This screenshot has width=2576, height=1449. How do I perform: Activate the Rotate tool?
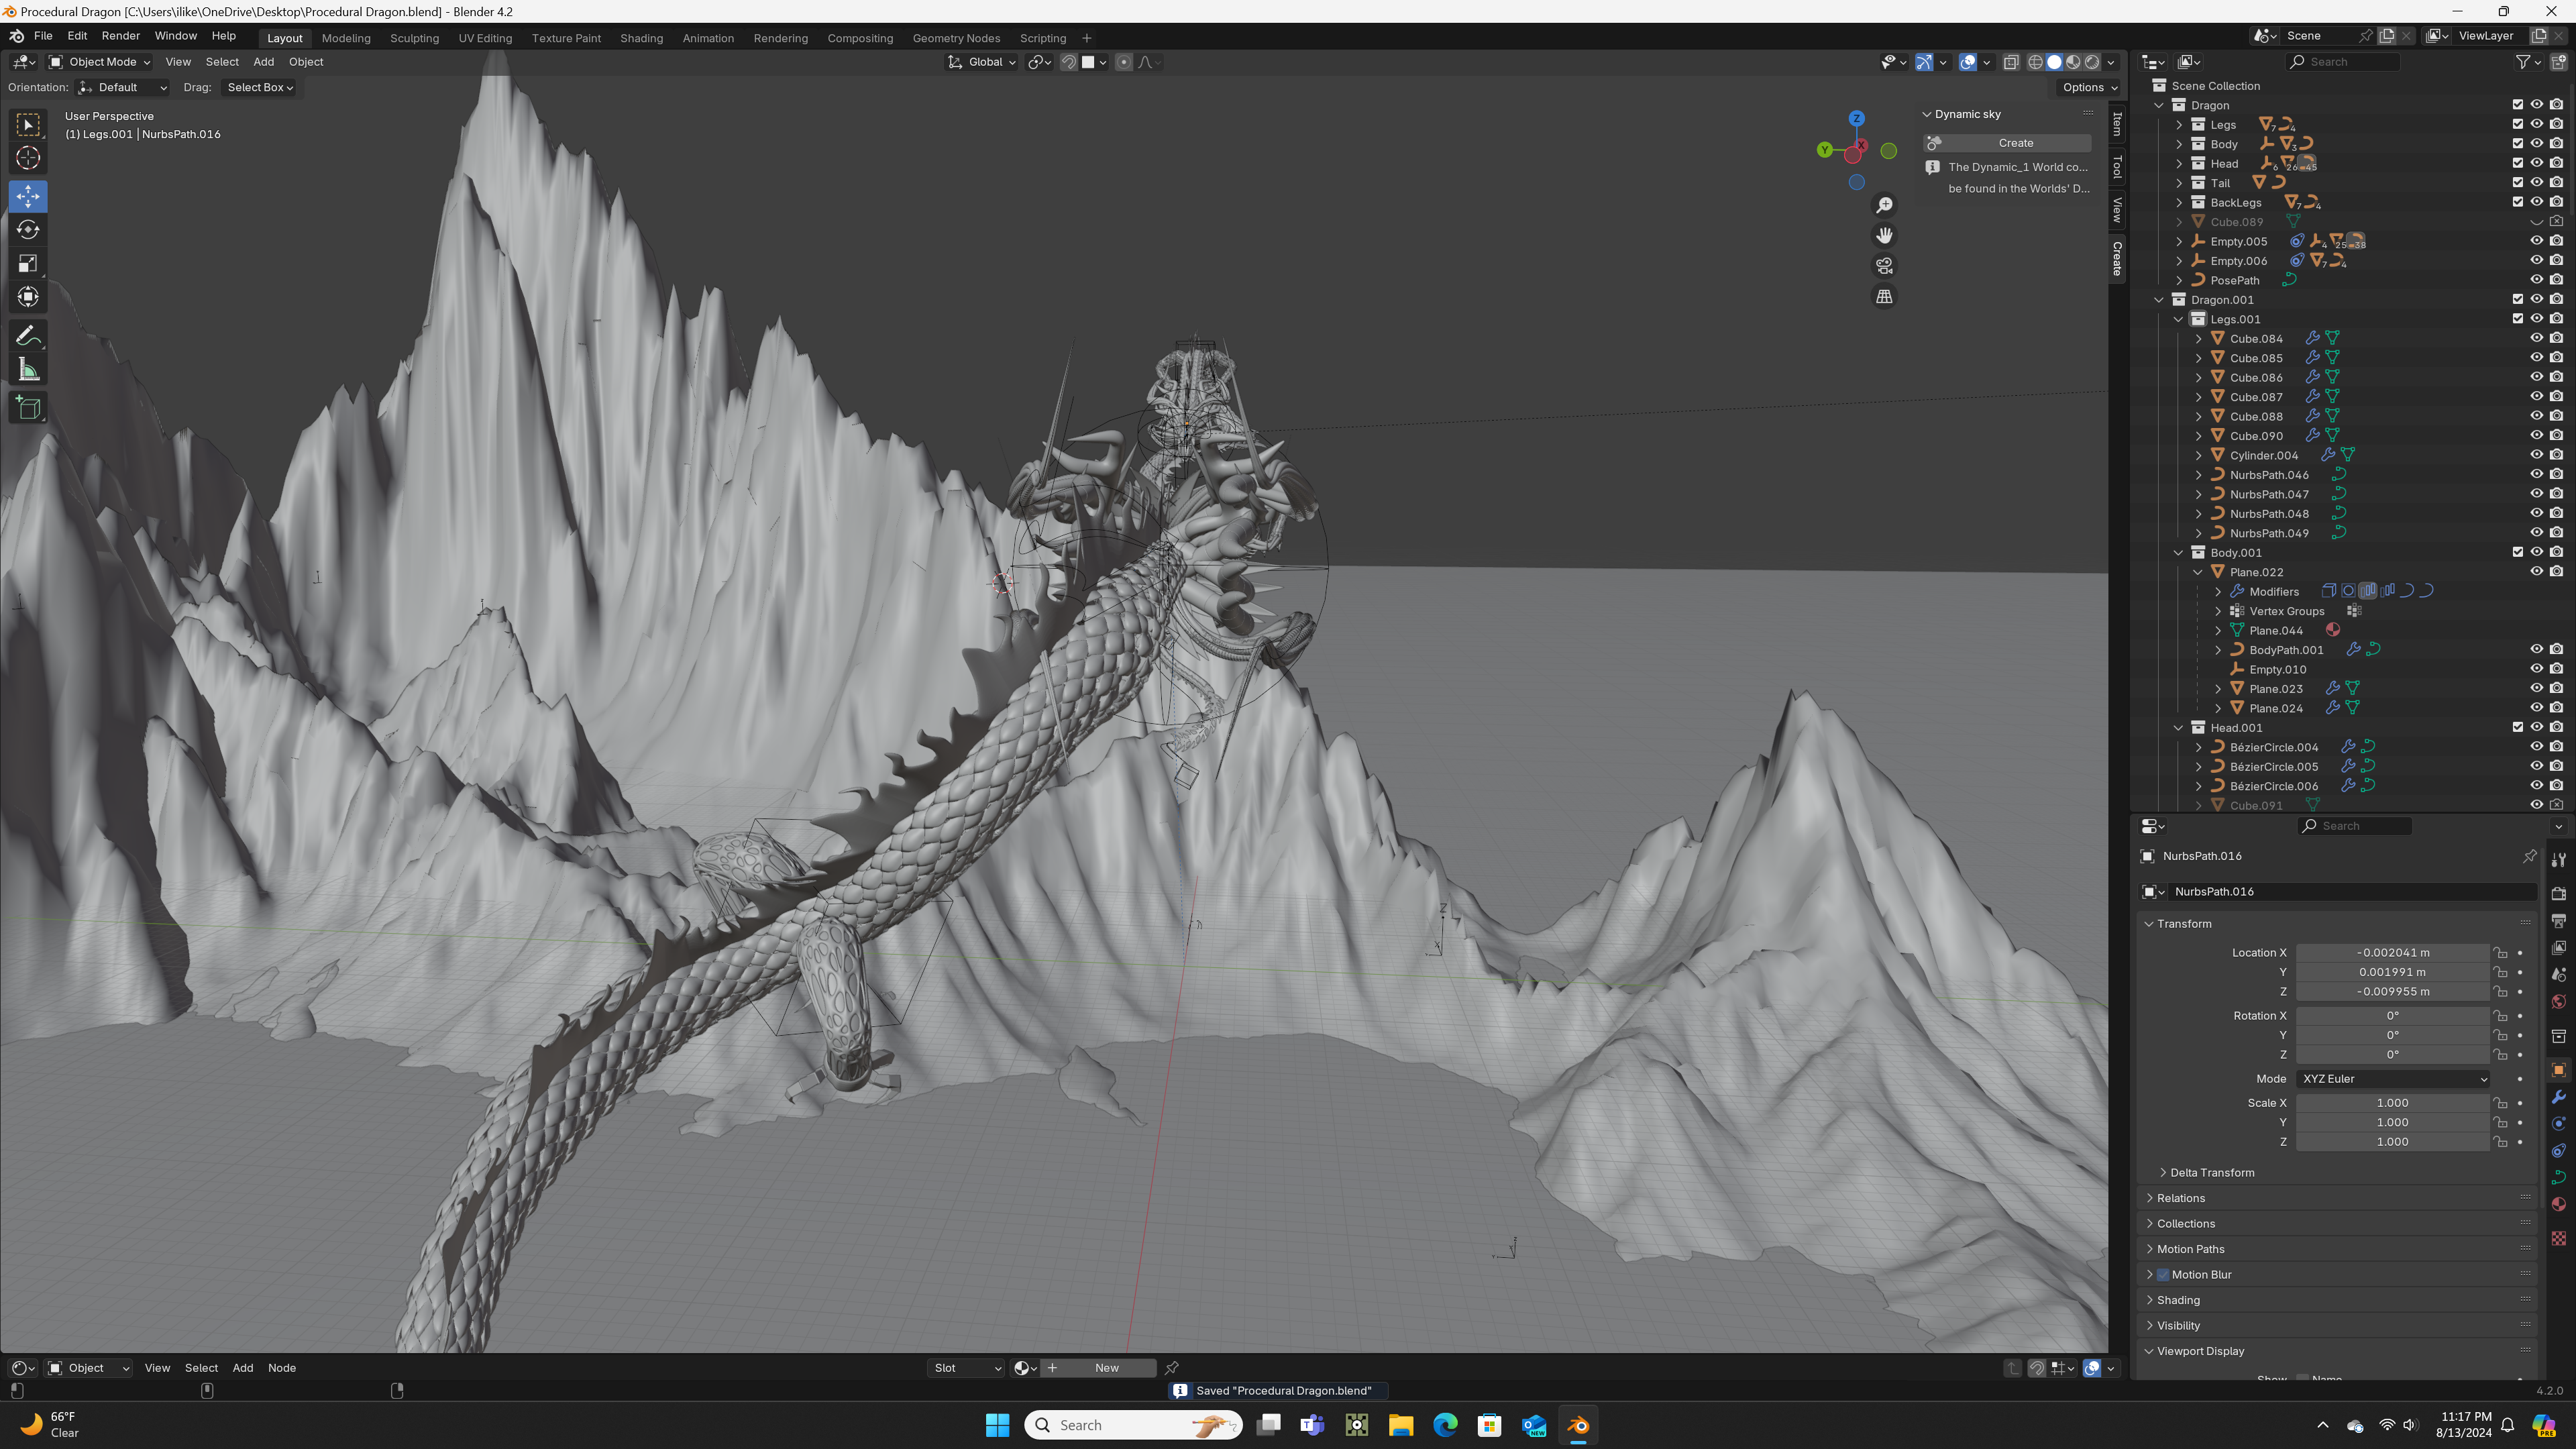point(28,230)
